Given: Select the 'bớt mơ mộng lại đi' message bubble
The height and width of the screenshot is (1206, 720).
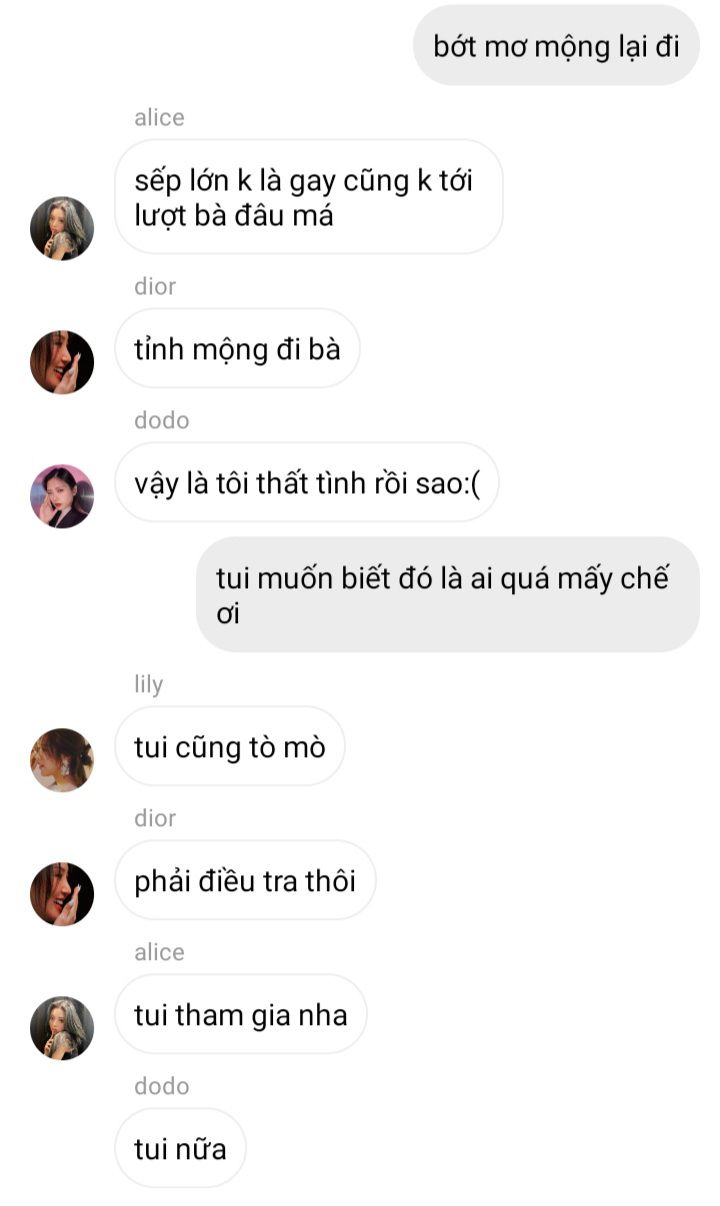Looking at the screenshot, I should pyautogui.click(x=556, y=45).
